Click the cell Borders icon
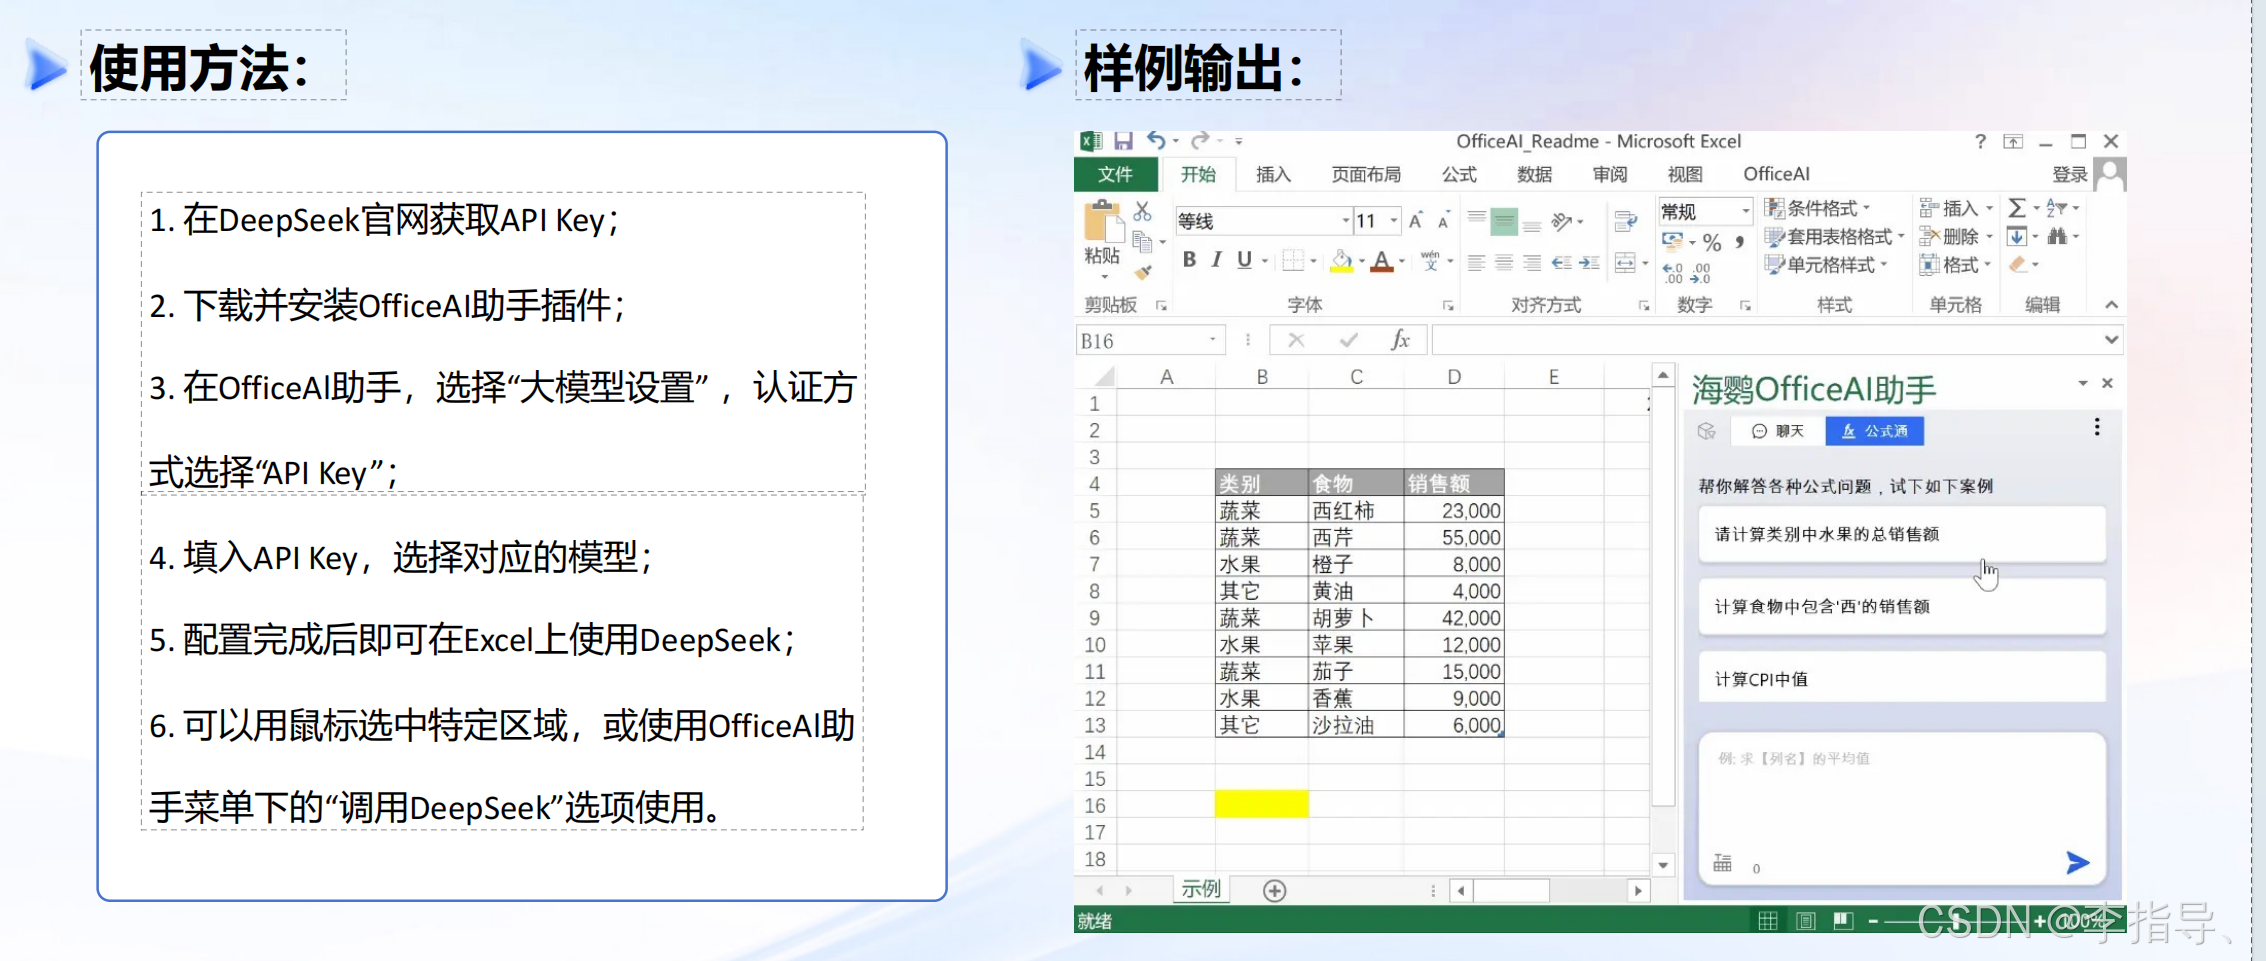 pos(1293,261)
